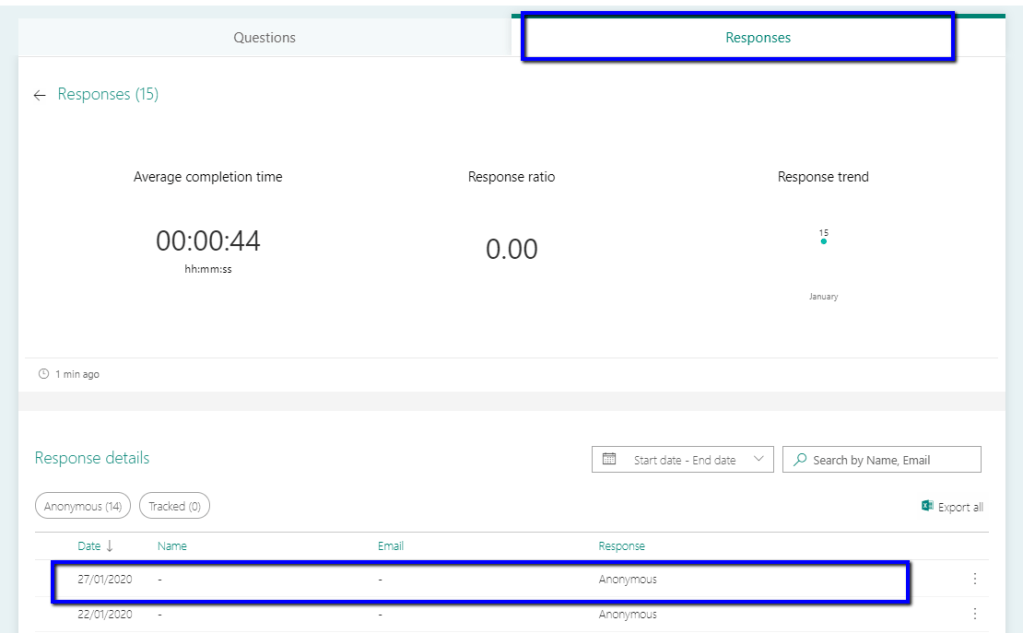Click the magnifier icon in the search box
Screen dimensions: 1023x633
point(800,460)
